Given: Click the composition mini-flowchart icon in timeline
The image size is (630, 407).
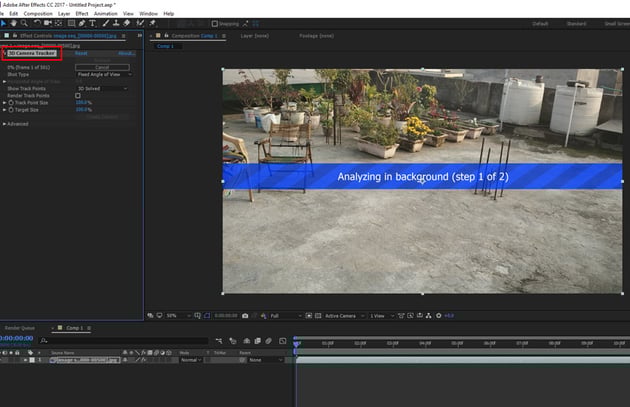Looking at the screenshot, I should tap(219, 341).
